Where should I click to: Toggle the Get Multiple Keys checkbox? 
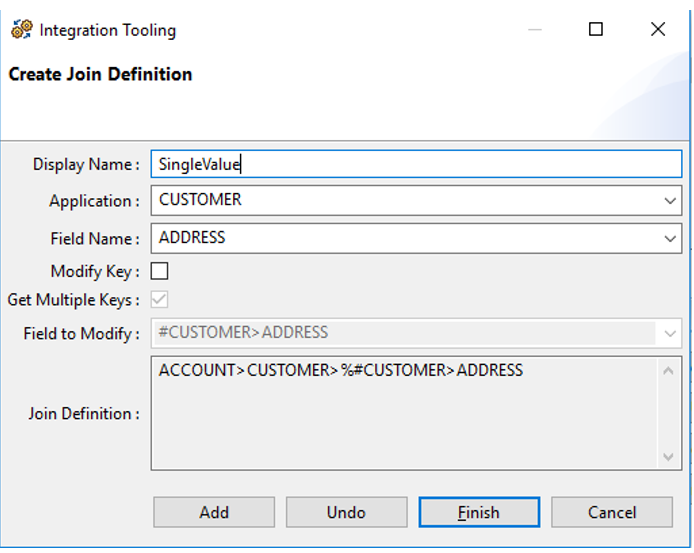click(160, 299)
